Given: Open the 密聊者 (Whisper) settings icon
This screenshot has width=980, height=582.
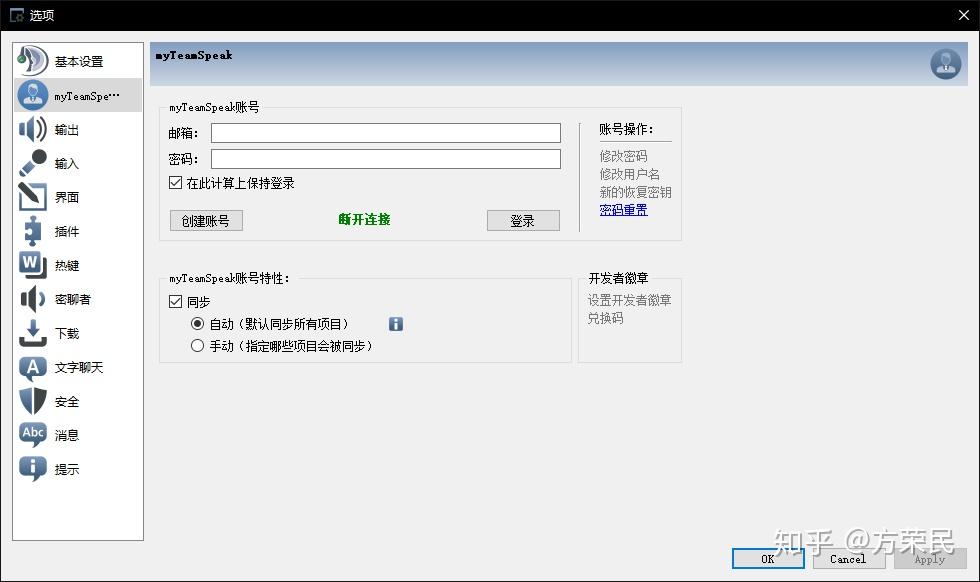Looking at the screenshot, I should [33, 299].
